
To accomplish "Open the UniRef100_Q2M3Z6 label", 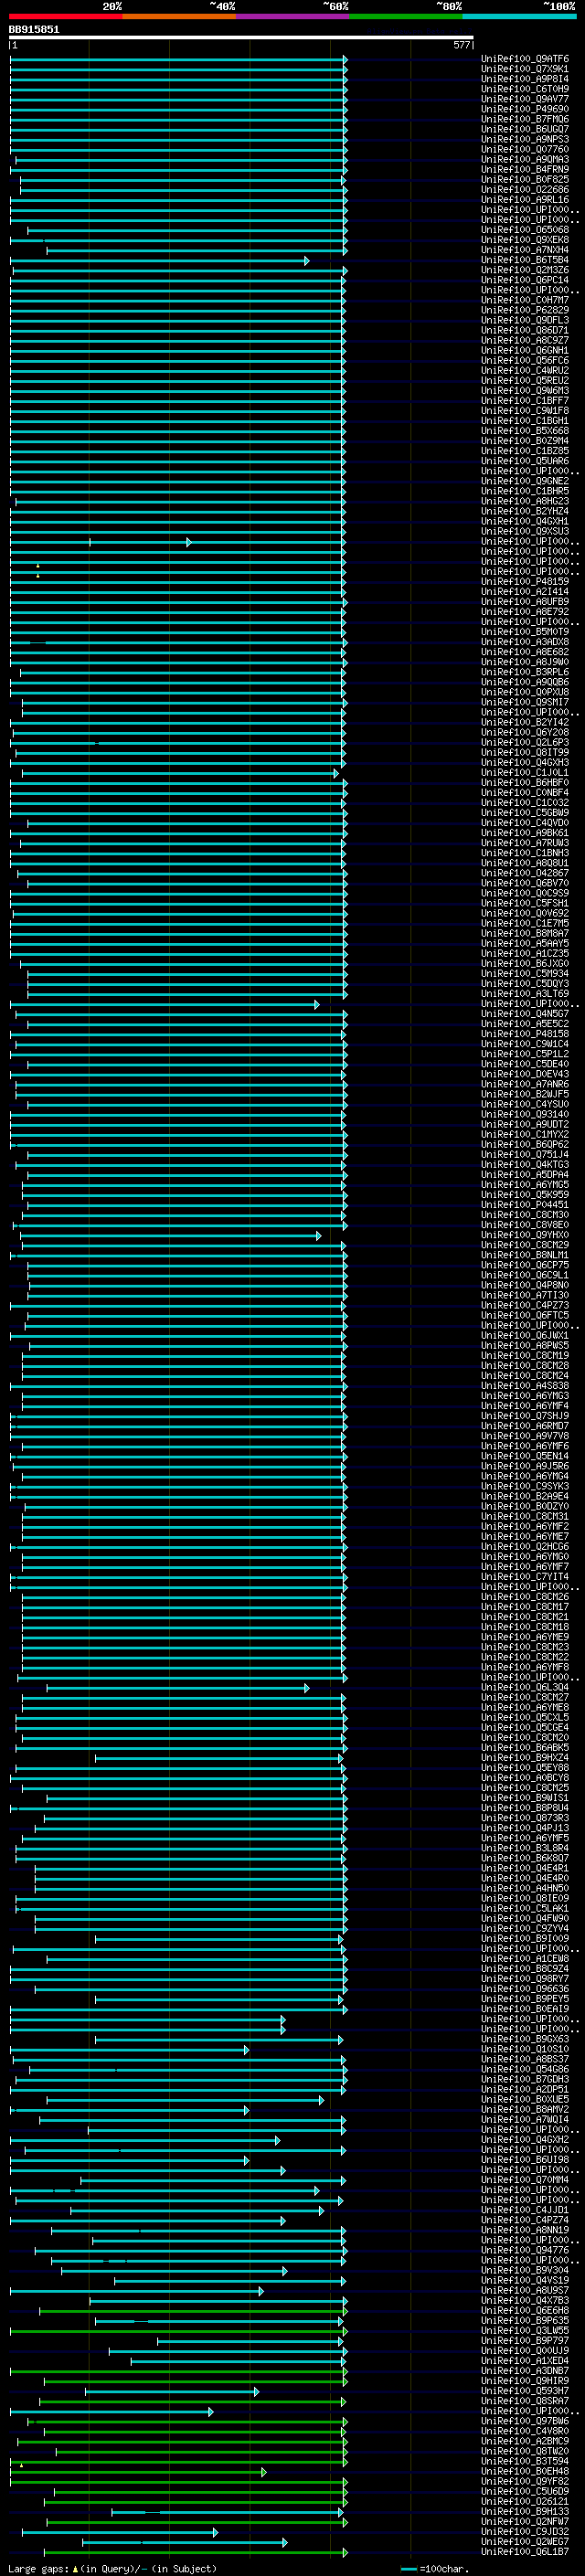I will point(525,270).
